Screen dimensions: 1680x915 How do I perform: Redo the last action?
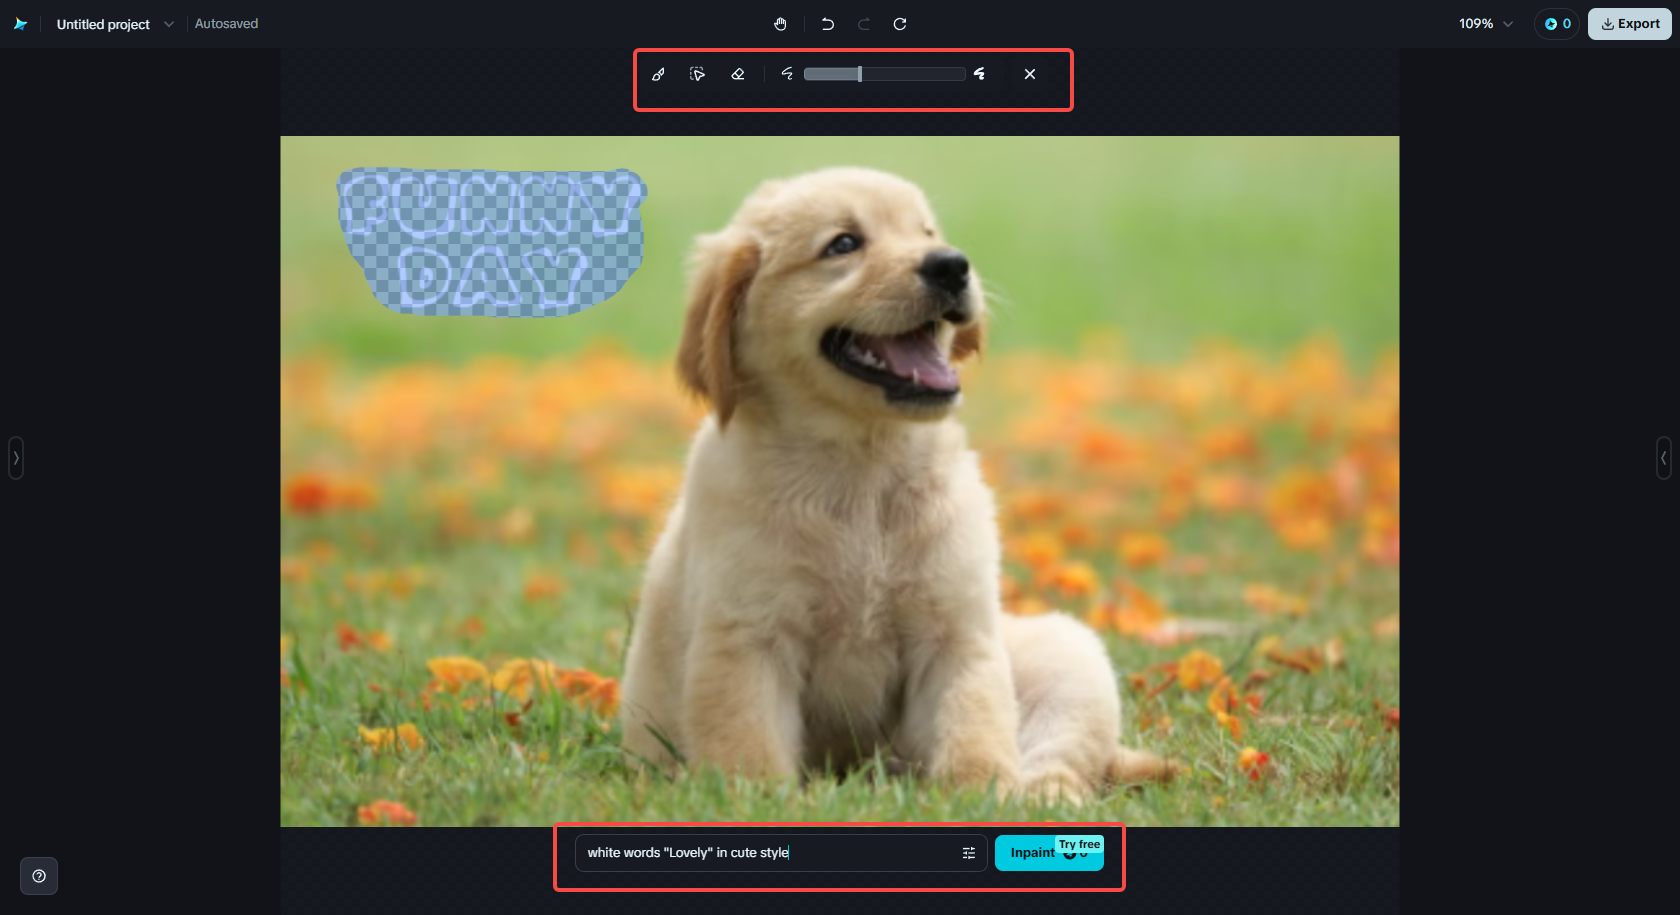point(863,23)
